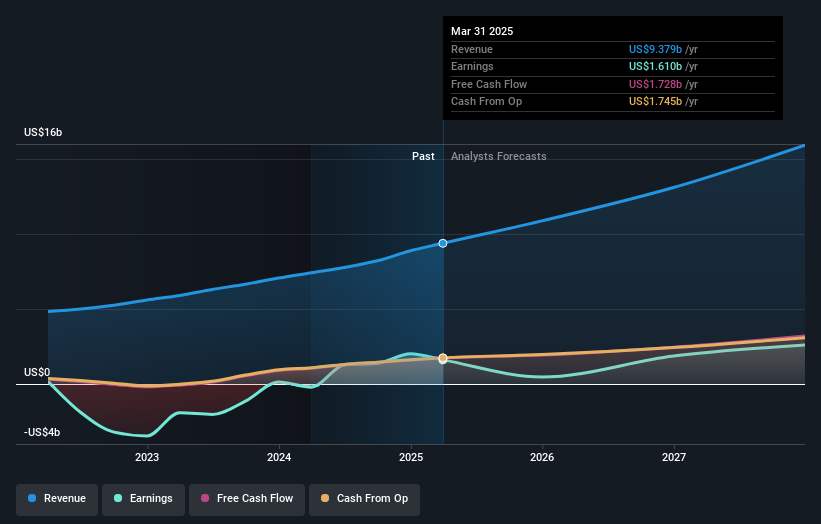
Task: Click the US$0 y-axis label
Action: coord(37,372)
